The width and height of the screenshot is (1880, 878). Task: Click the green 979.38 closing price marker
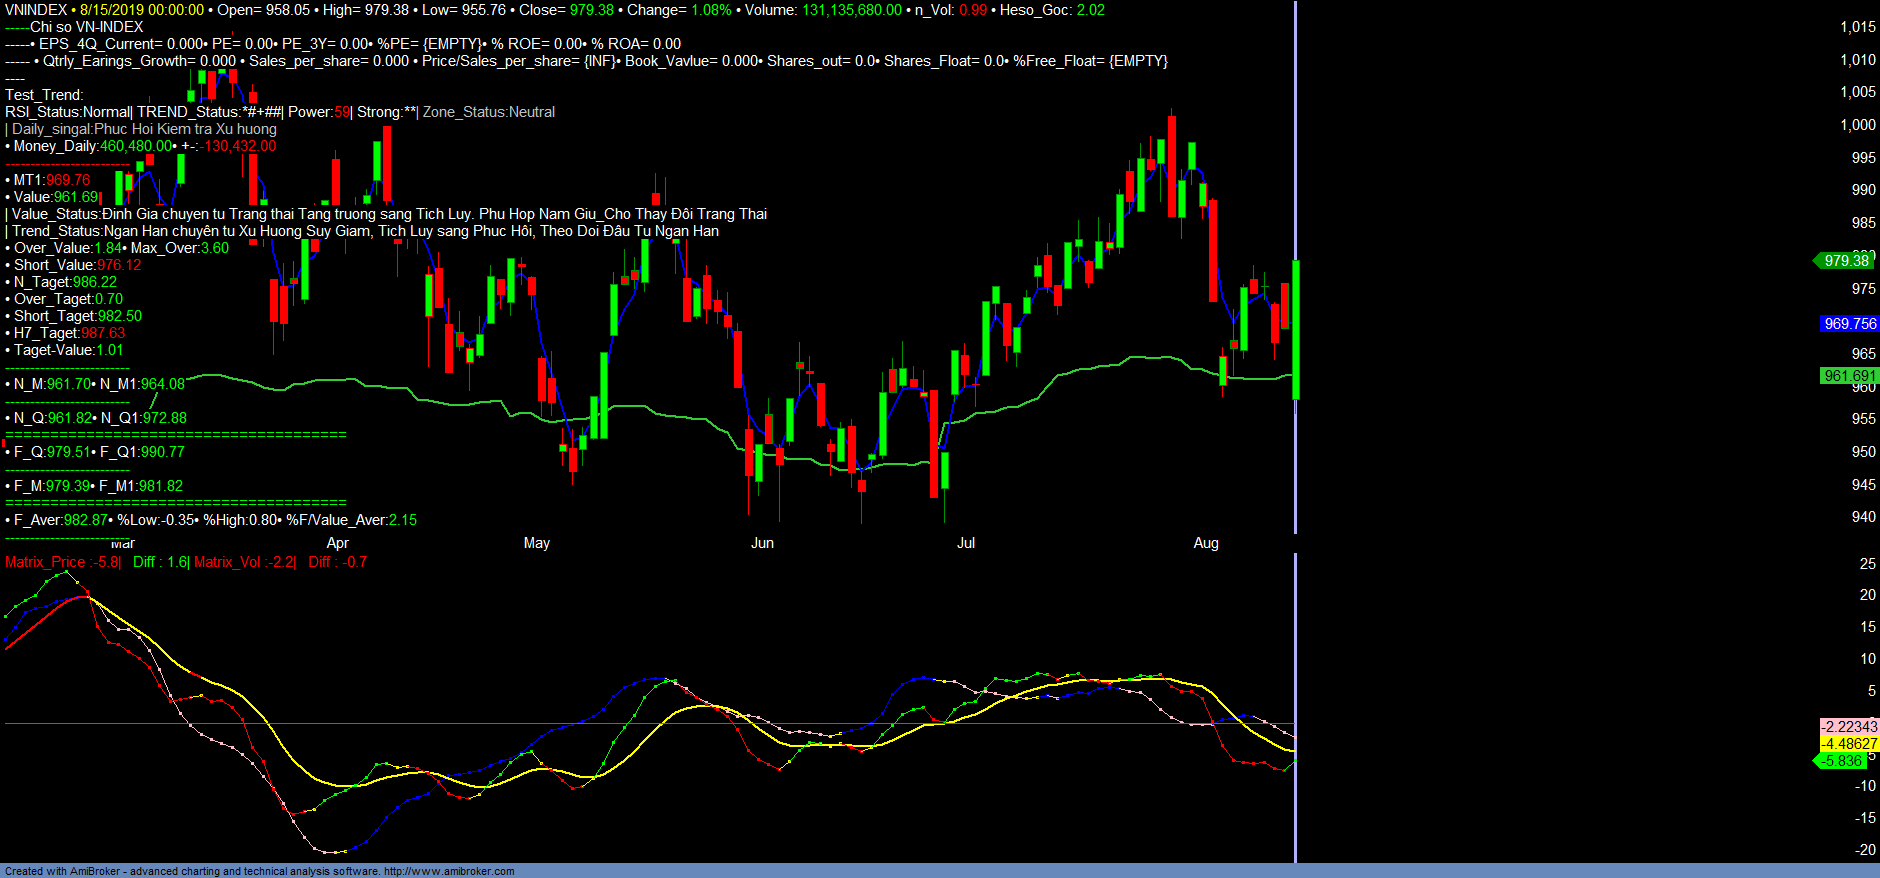(1845, 261)
